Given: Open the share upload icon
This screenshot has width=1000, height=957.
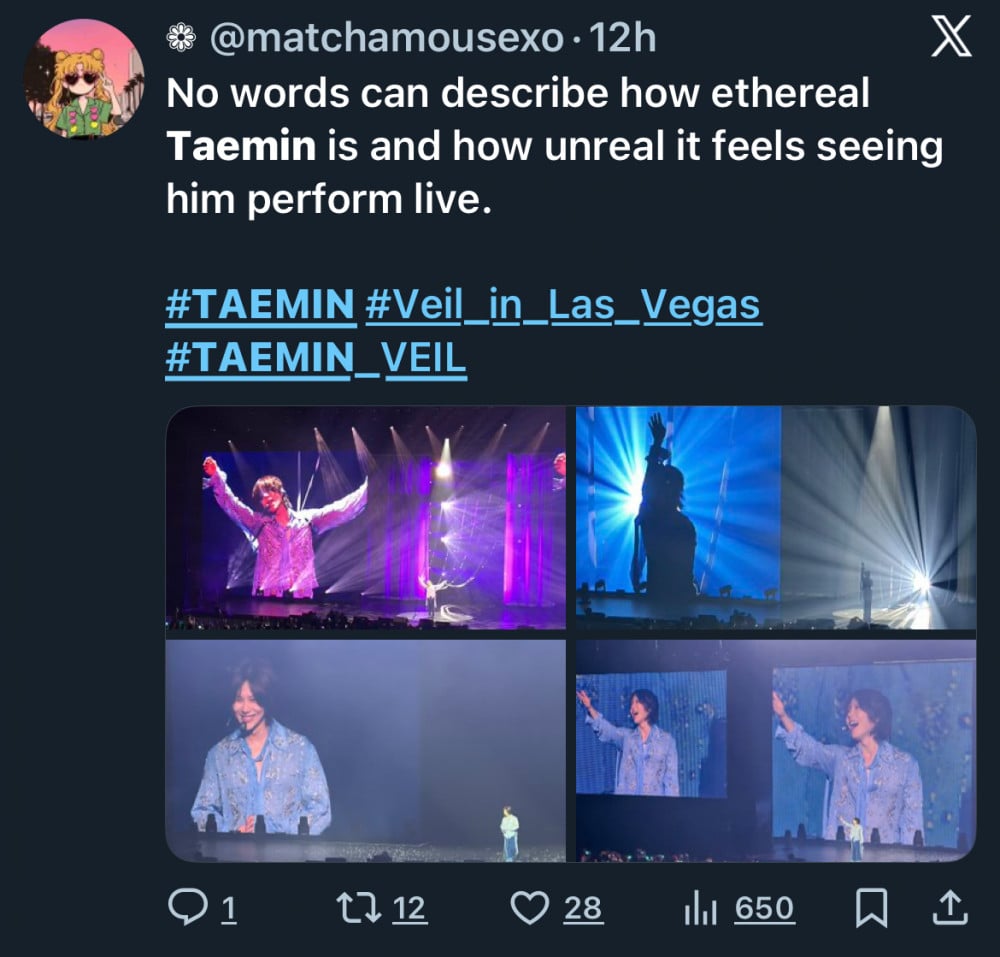Looking at the screenshot, I should pyautogui.click(x=949, y=907).
